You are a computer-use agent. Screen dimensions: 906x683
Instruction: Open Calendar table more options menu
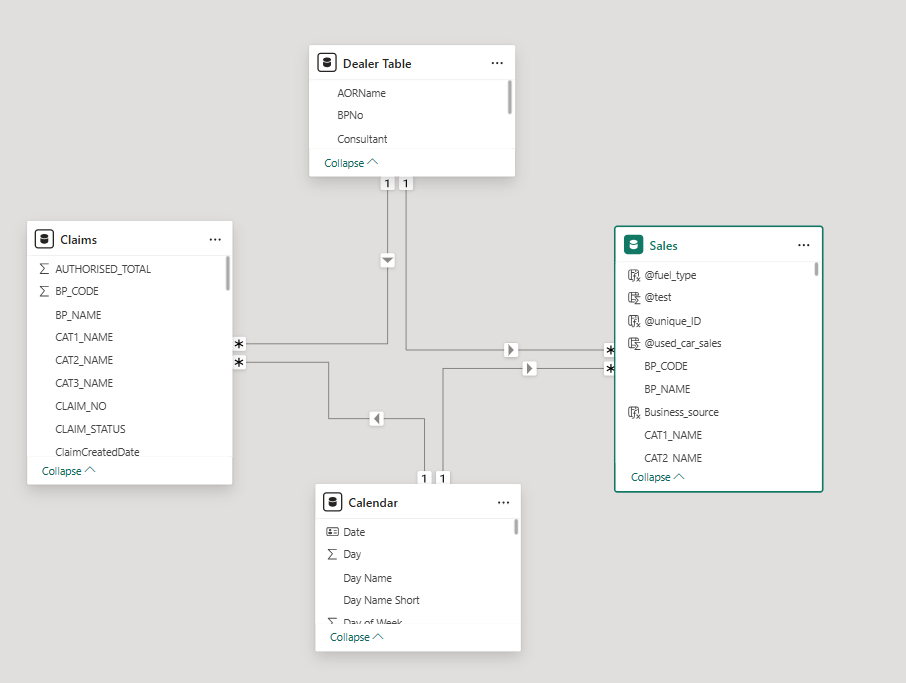(503, 502)
